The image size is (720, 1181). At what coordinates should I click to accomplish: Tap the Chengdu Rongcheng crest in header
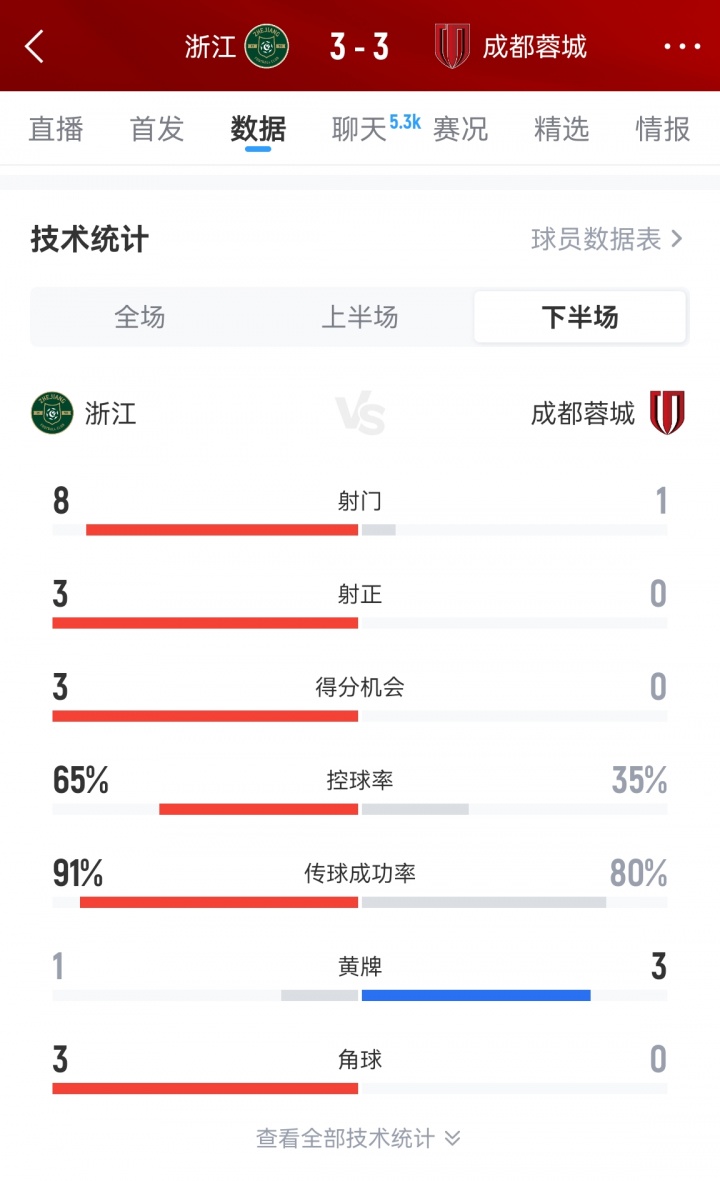(x=452, y=46)
